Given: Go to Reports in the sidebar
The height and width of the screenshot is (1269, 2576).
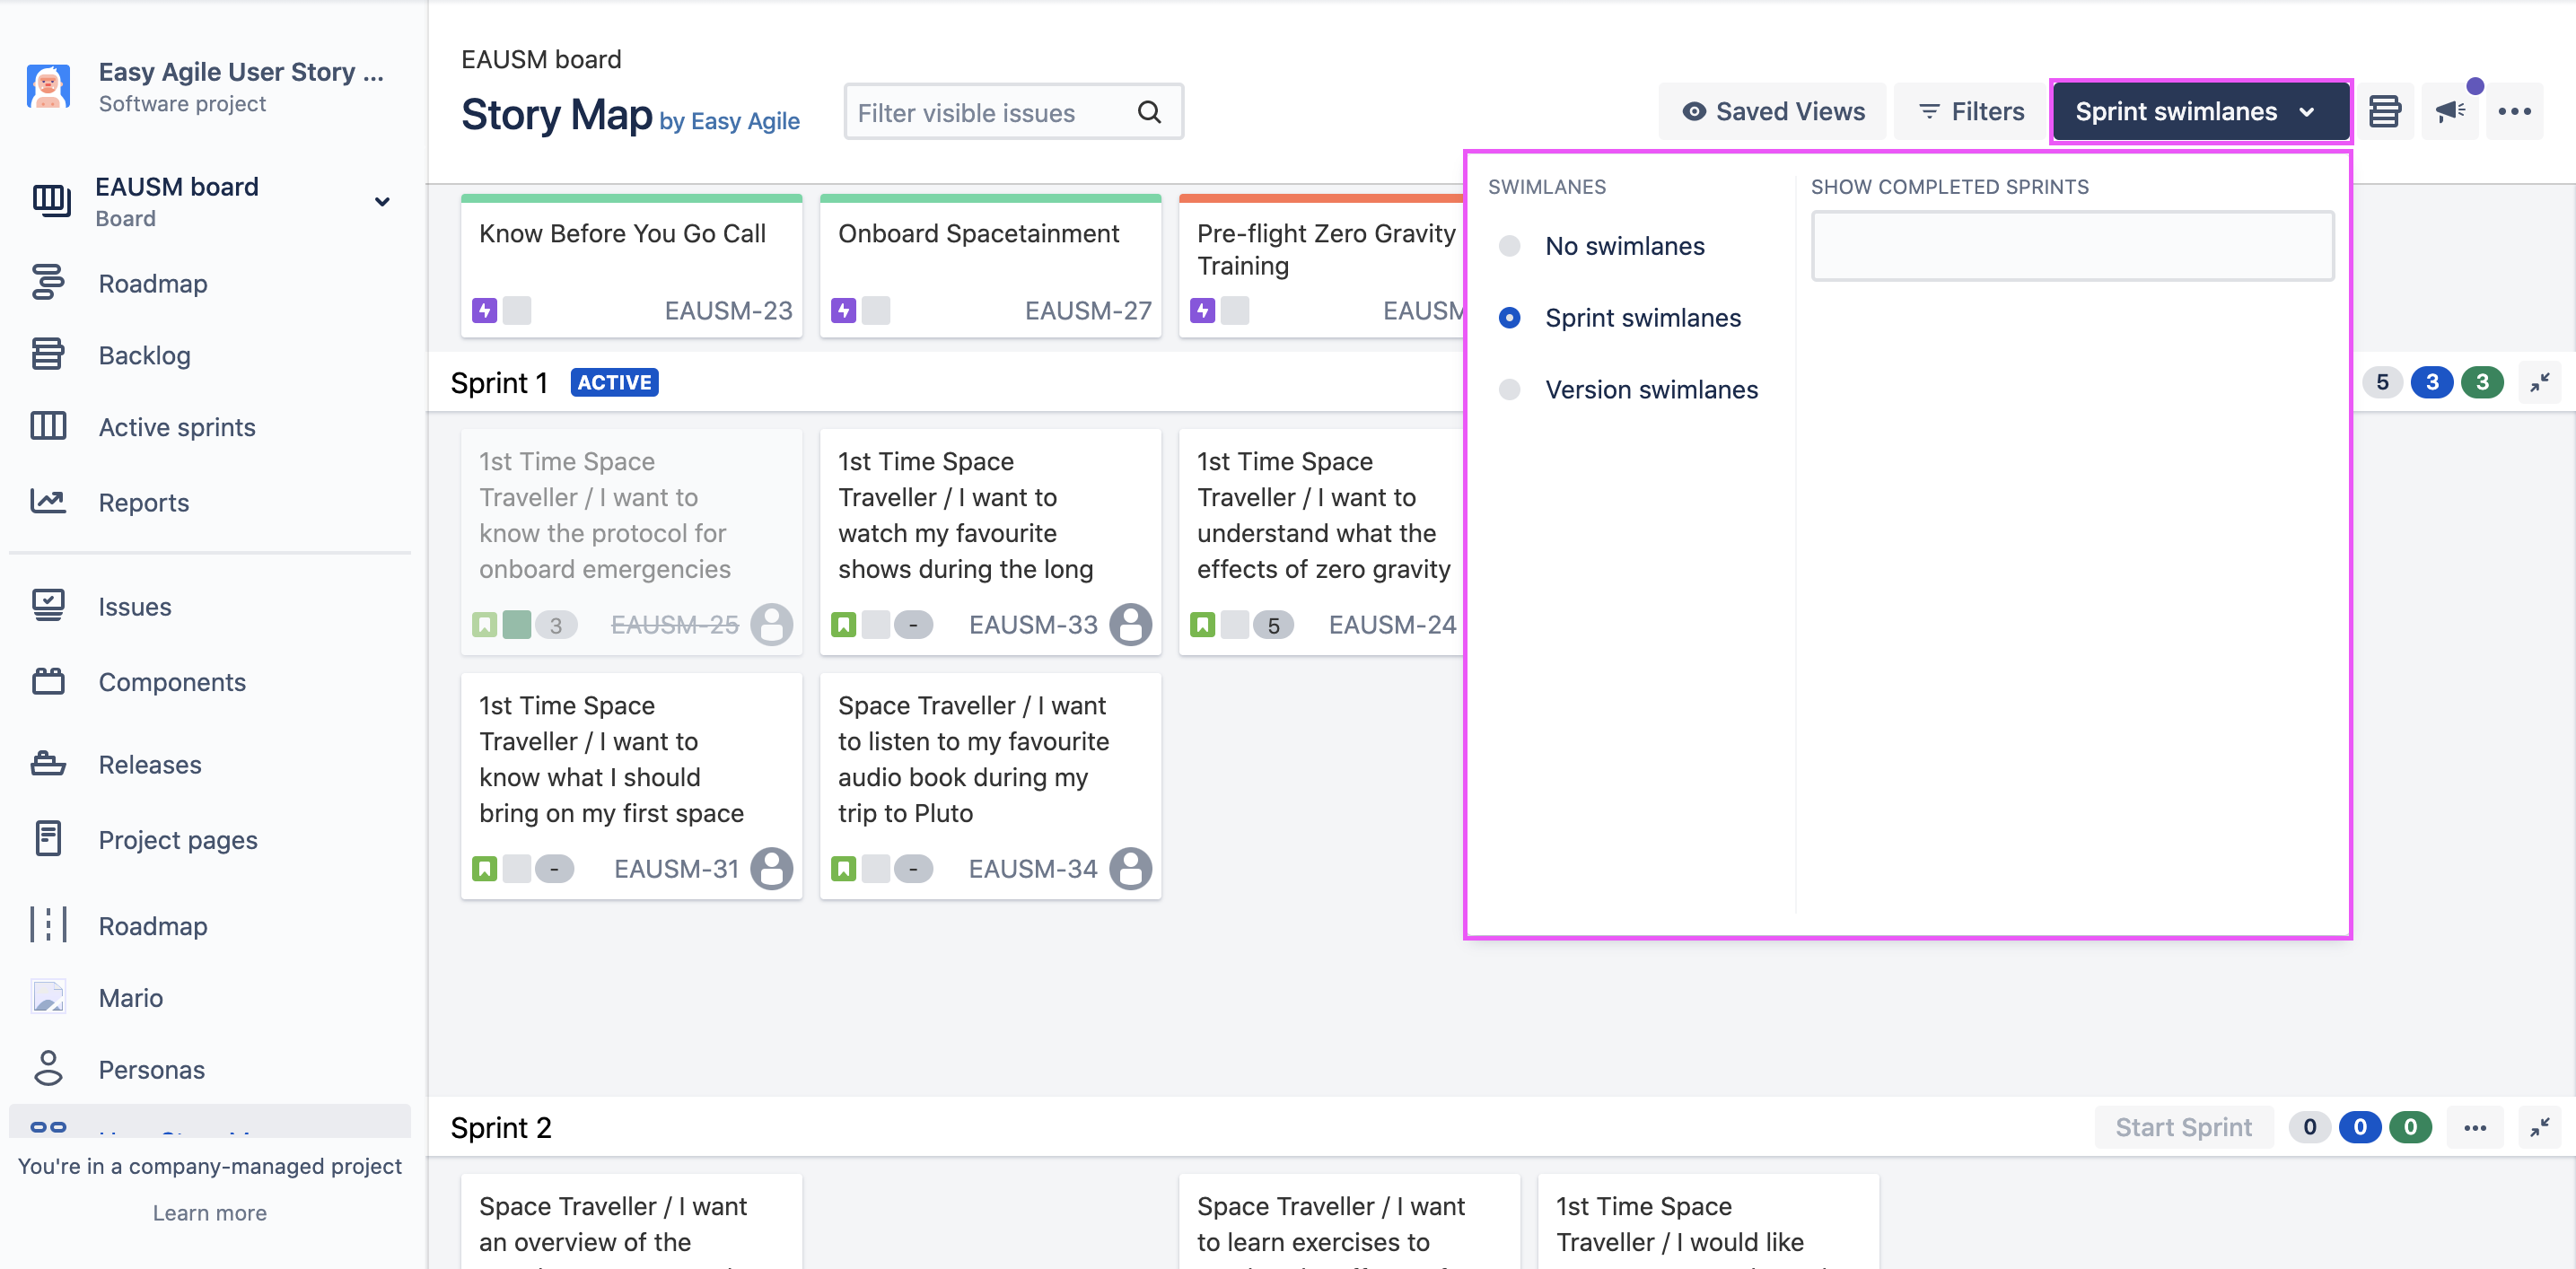Looking at the screenshot, I should tap(143, 502).
